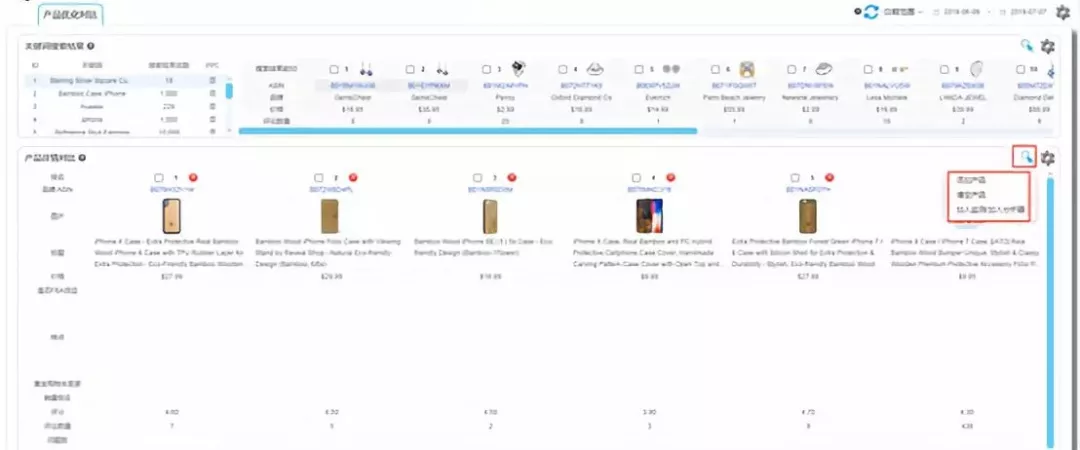Open the product comparison panel gear icon
The width and height of the screenshot is (1080, 450).
click(x=1048, y=158)
